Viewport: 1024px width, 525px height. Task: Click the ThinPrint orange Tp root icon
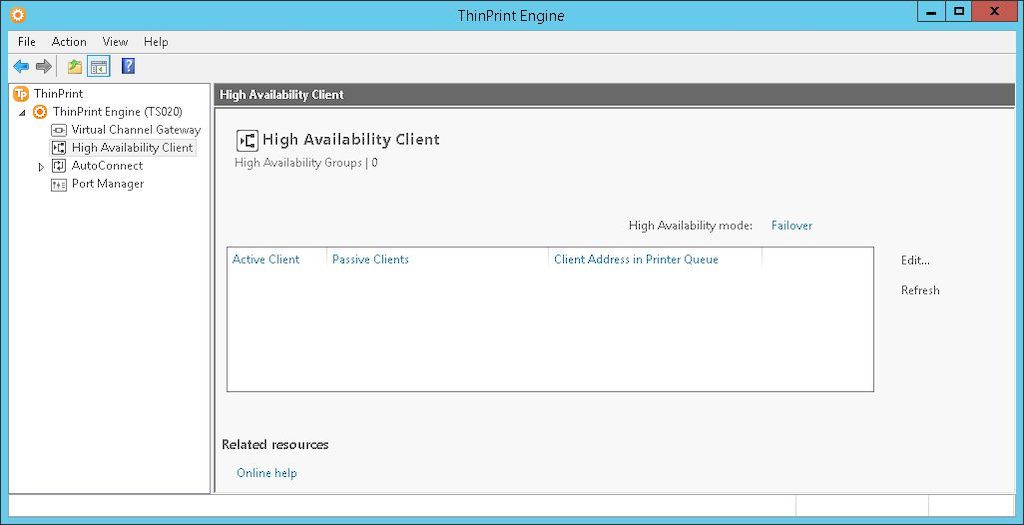point(21,93)
